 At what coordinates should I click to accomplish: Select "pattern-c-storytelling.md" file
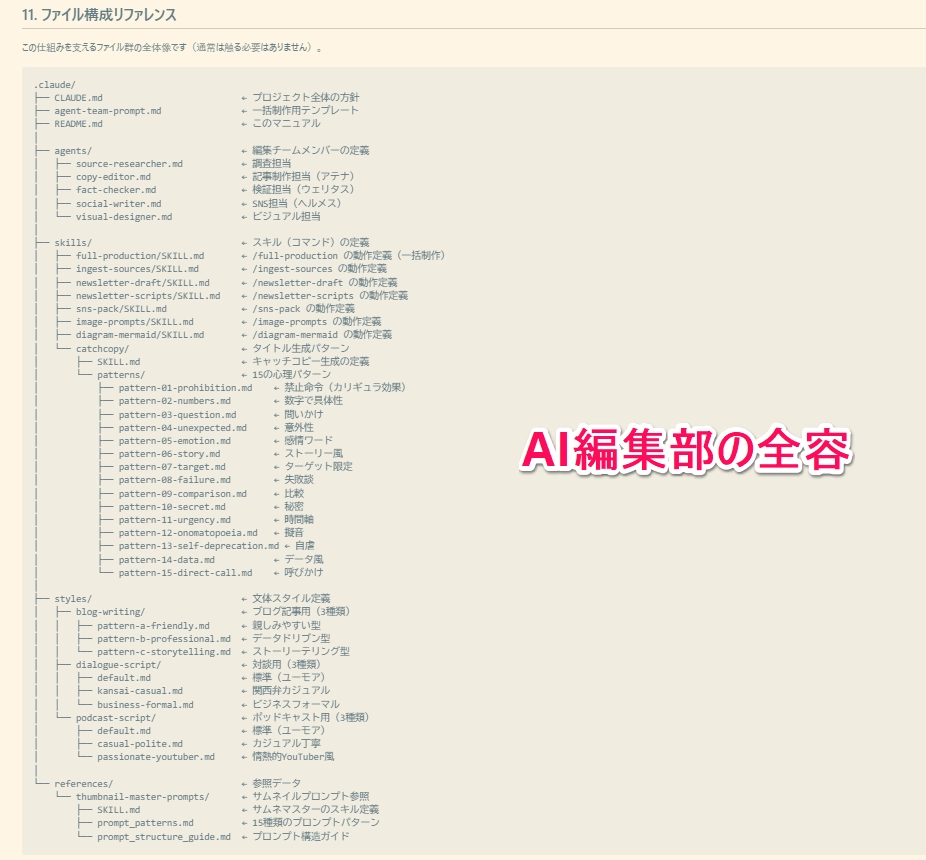tap(164, 652)
